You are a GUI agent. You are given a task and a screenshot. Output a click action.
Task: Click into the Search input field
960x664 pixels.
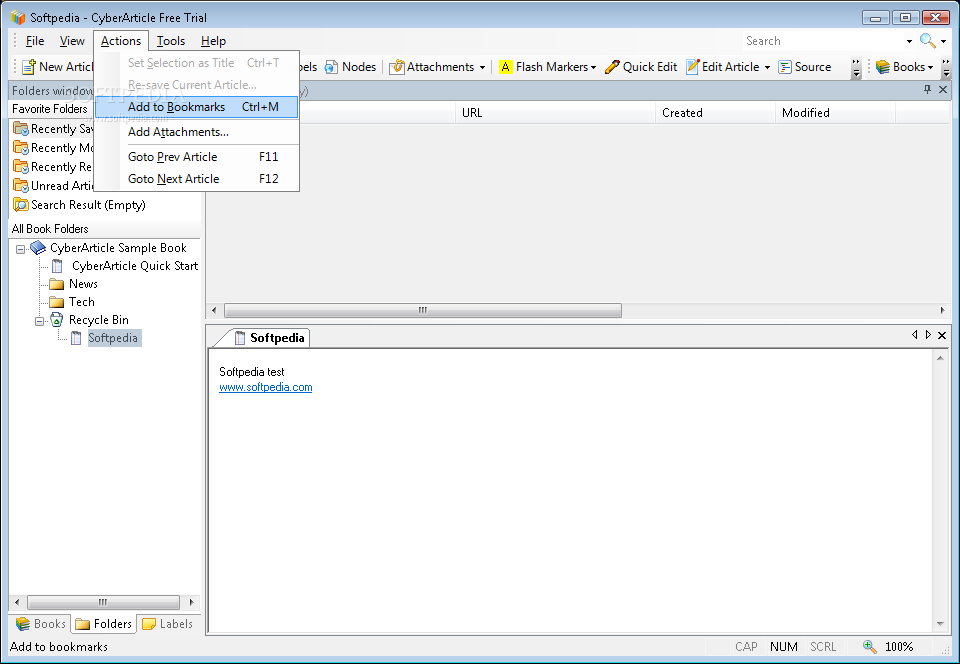coord(822,41)
